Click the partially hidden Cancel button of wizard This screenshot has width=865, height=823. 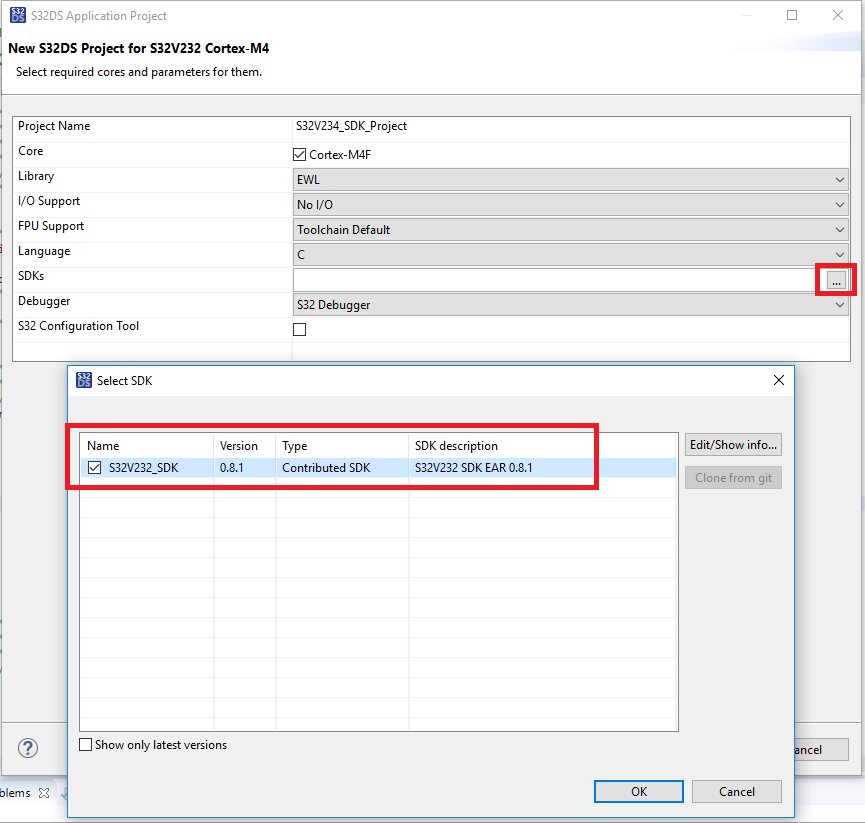pos(821,750)
